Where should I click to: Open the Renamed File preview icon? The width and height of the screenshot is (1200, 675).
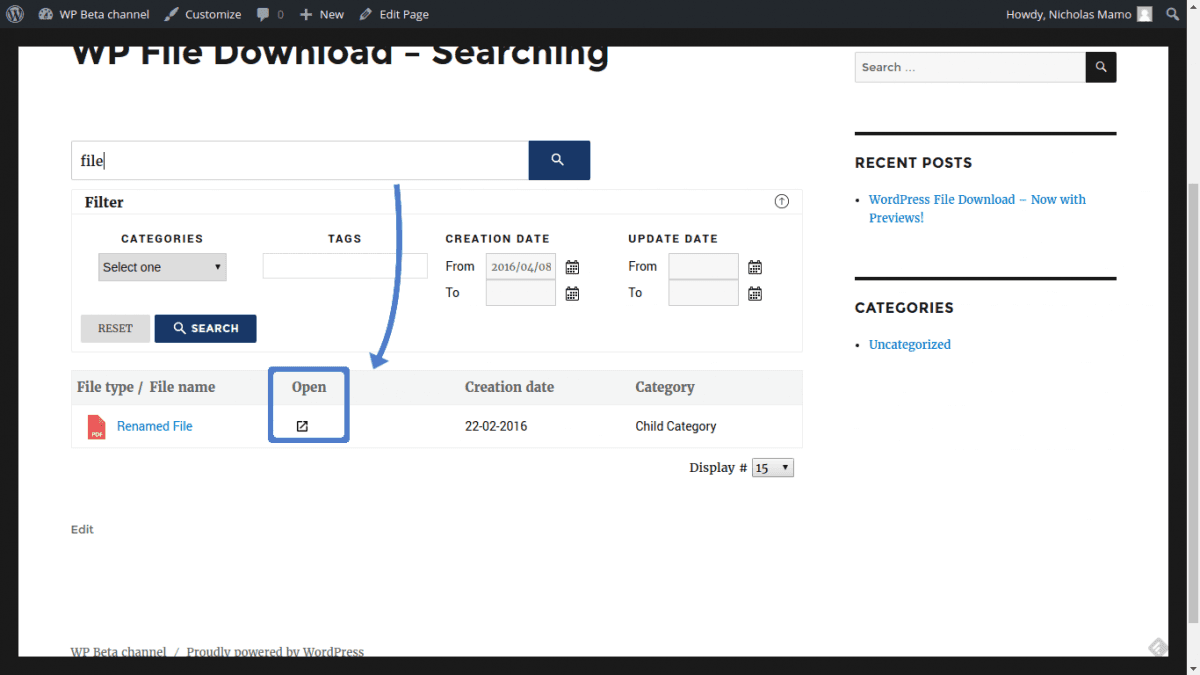click(x=302, y=426)
